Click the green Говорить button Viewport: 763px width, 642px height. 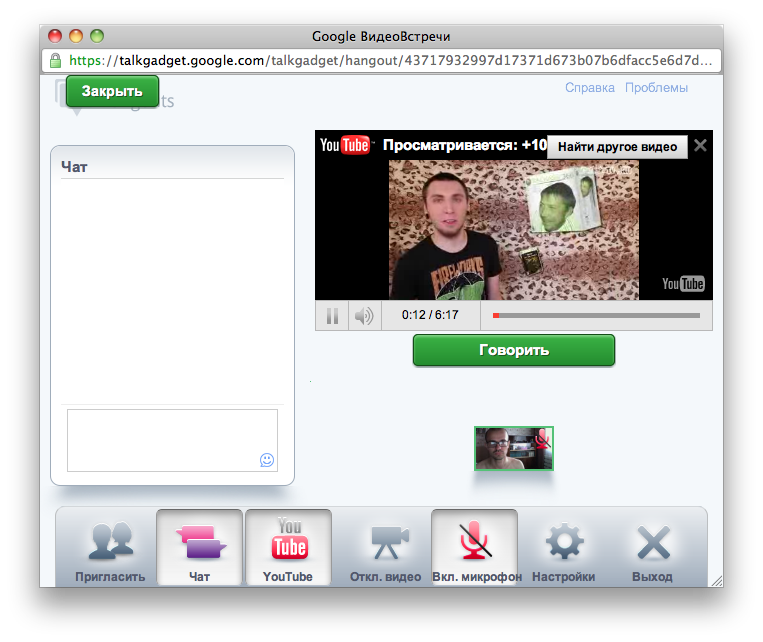pos(514,350)
